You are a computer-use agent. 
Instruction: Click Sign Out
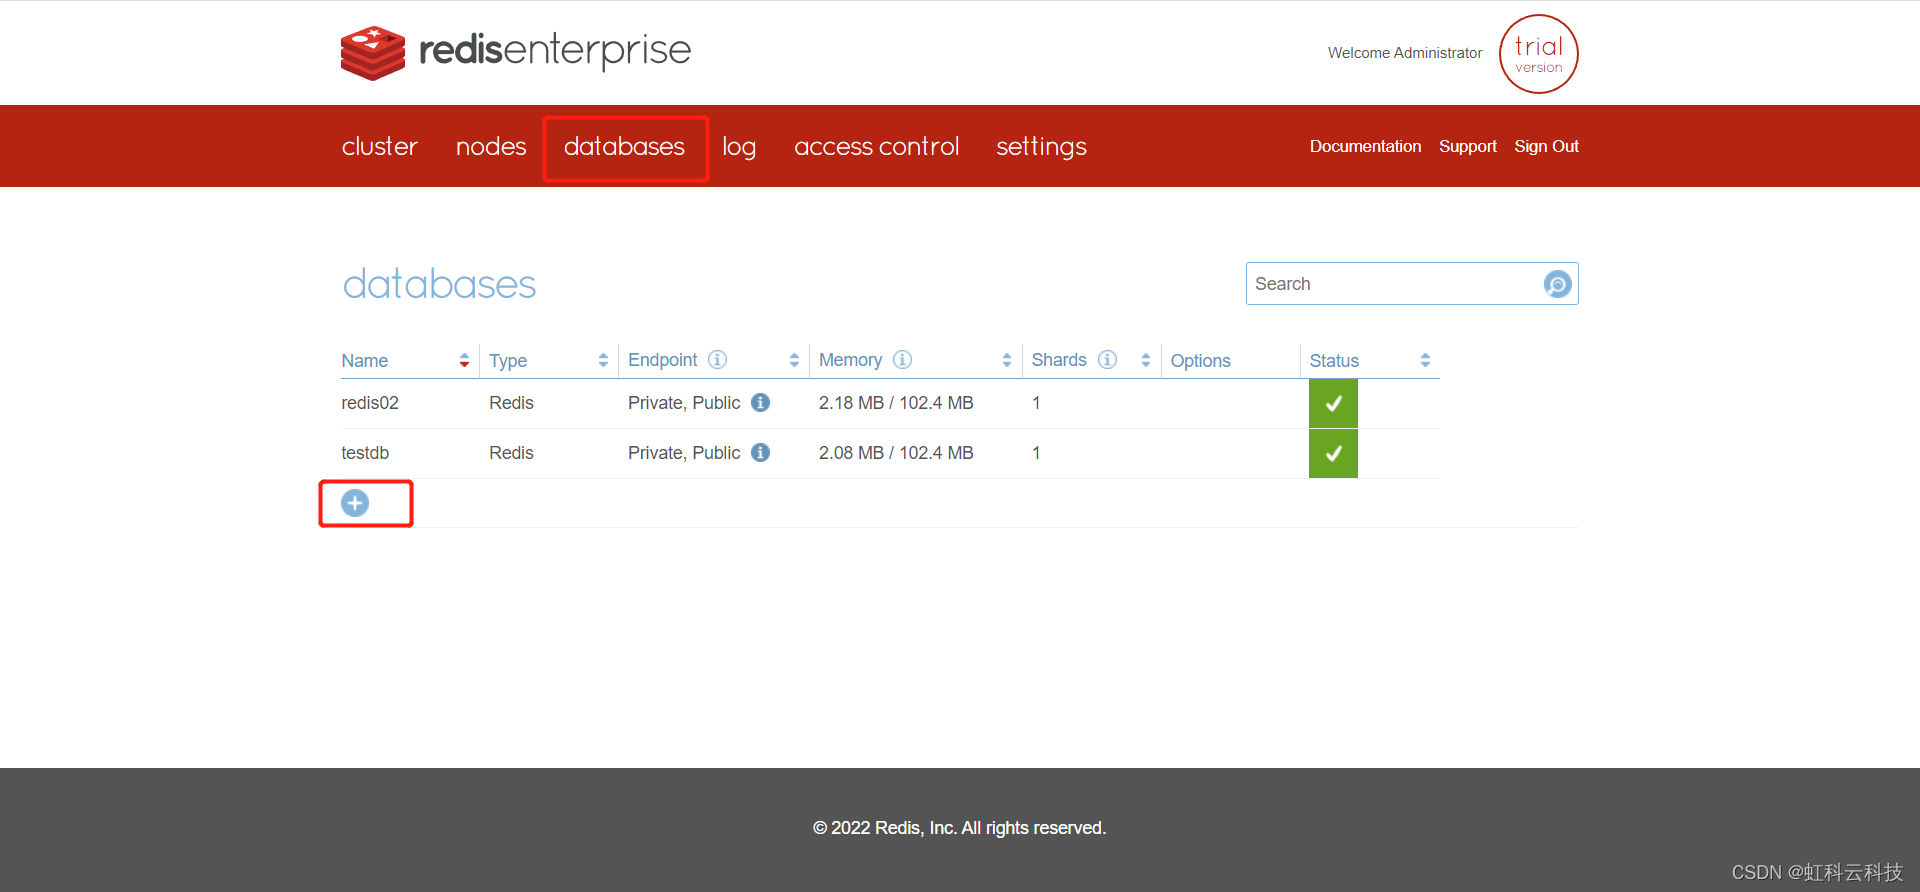[1546, 146]
